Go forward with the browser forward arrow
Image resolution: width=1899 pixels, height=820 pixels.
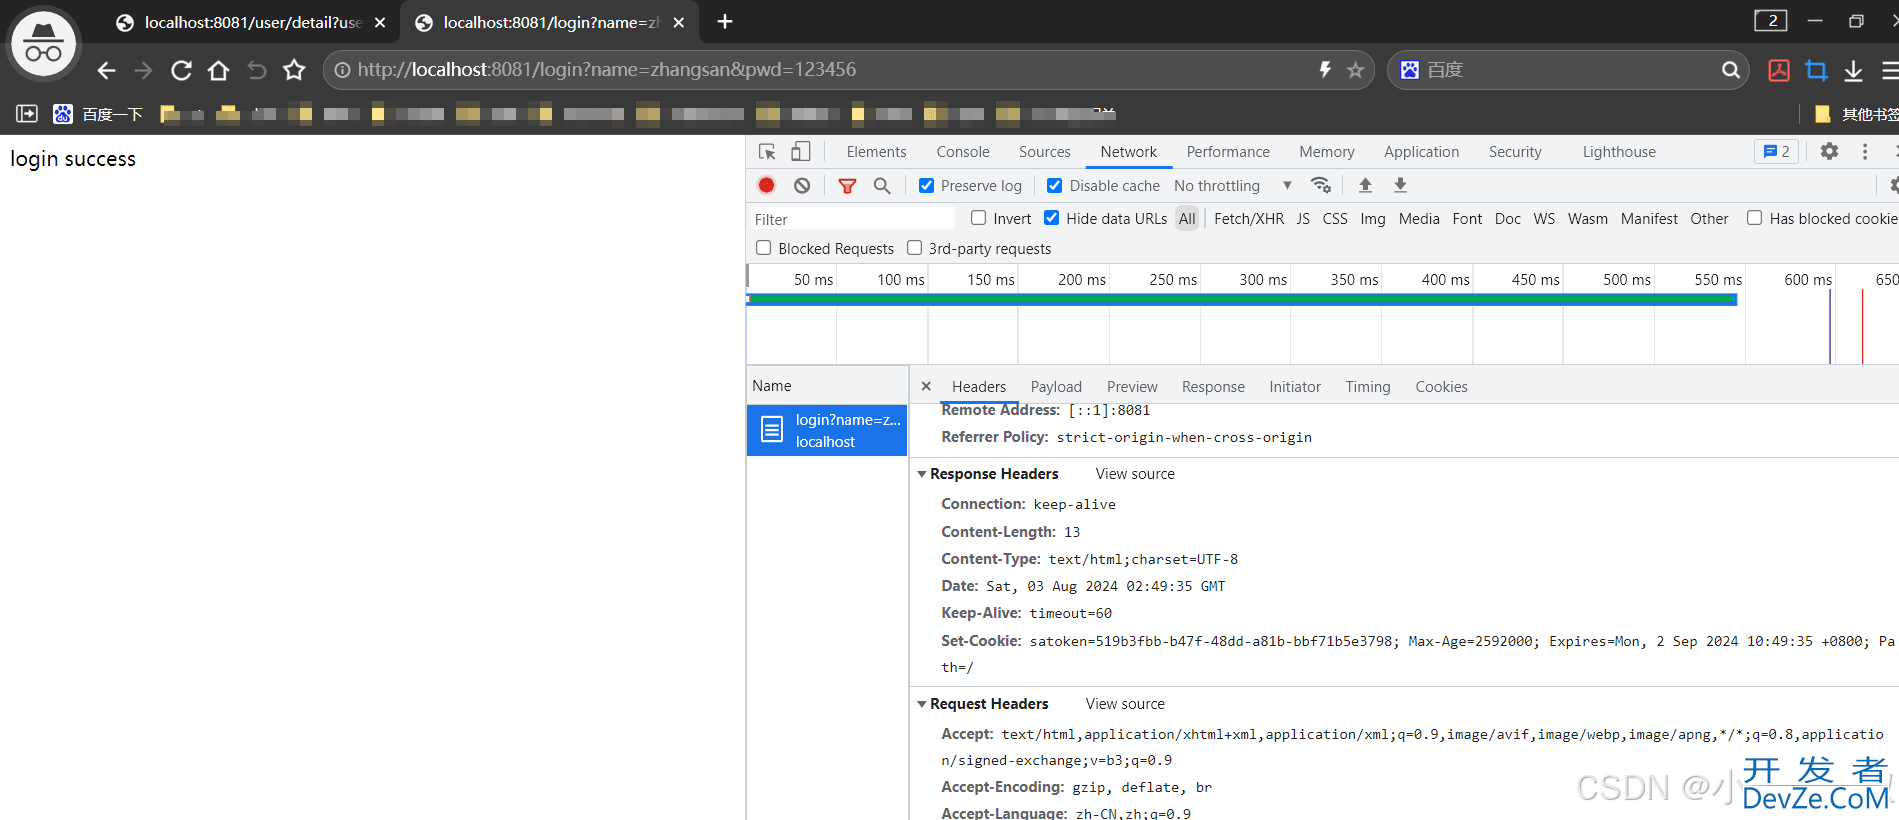click(x=144, y=70)
